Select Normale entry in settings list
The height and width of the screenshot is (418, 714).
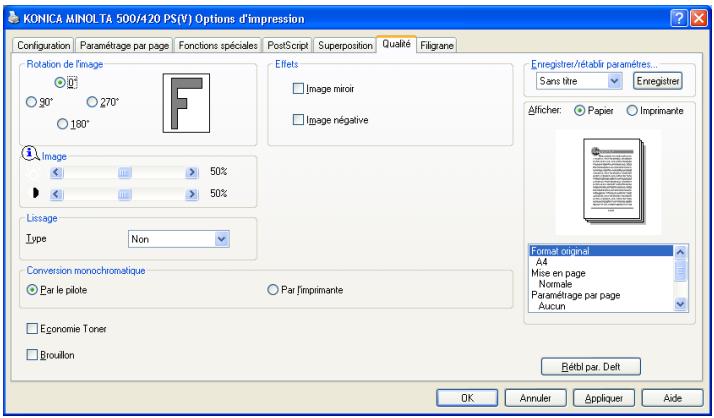coord(601,284)
